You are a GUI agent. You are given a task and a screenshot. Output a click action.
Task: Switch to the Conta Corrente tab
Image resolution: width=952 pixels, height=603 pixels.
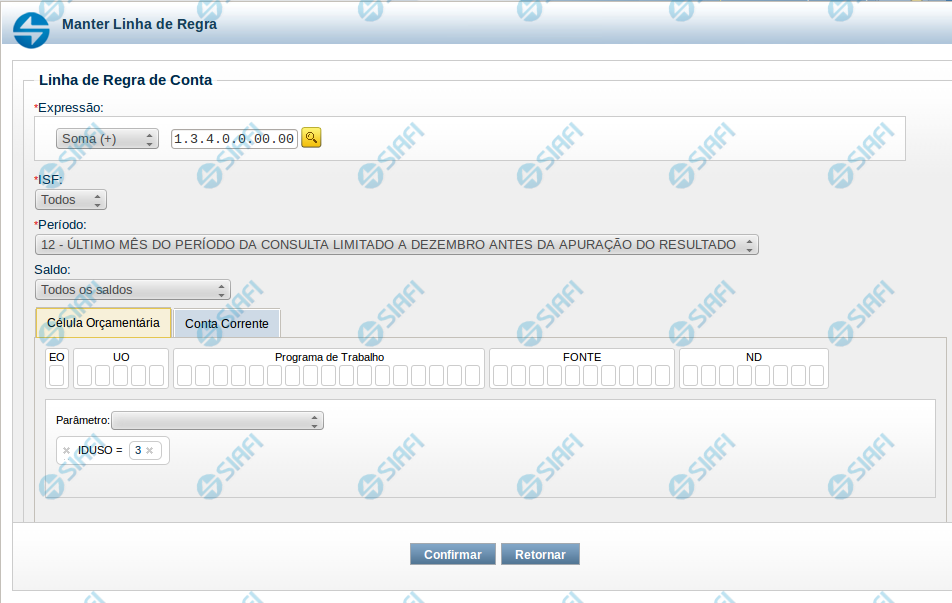(227, 324)
